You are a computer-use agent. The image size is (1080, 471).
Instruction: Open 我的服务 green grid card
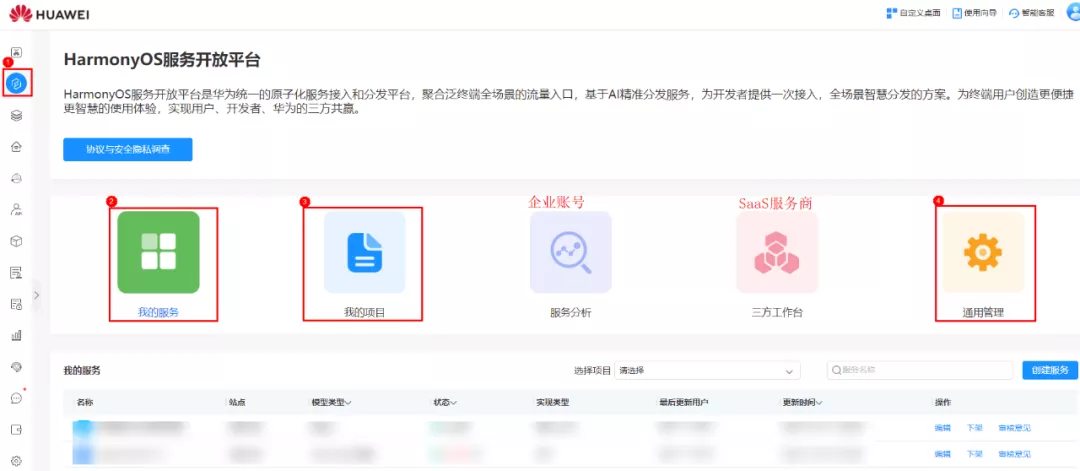pyautogui.click(x=158, y=264)
